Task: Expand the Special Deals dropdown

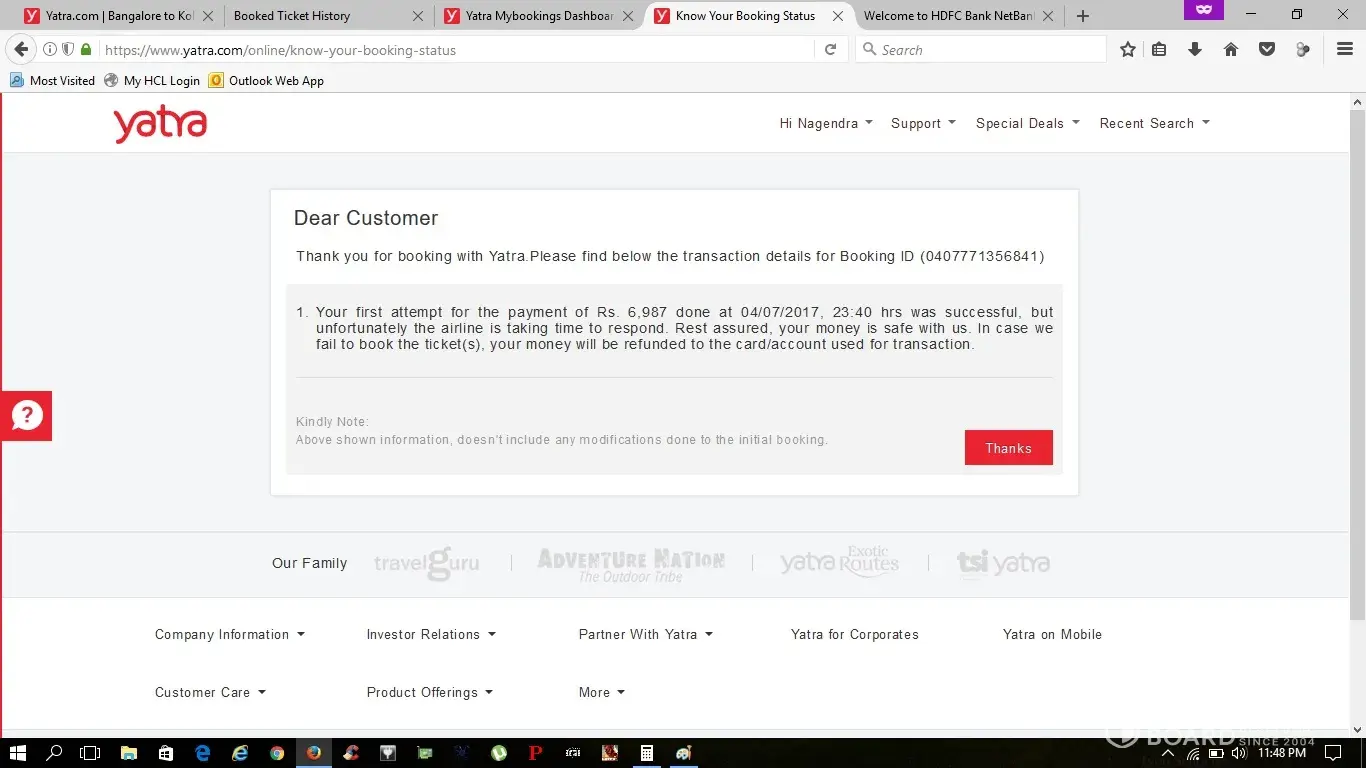Action: 1027,123
